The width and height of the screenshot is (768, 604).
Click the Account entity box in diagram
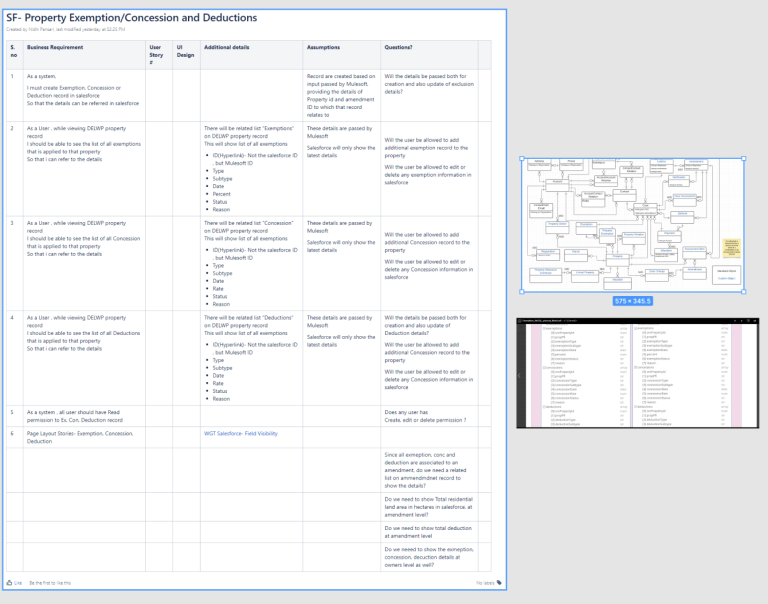pyautogui.click(x=557, y=185)
